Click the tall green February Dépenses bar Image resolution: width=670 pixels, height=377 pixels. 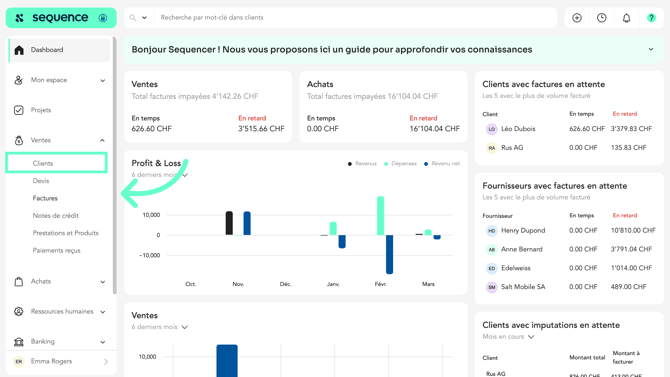tap(380, 216)
